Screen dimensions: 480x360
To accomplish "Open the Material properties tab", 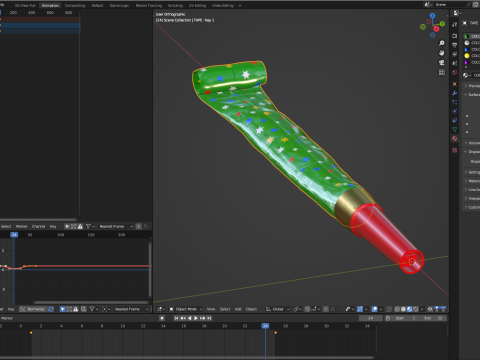I will [455, 138].
